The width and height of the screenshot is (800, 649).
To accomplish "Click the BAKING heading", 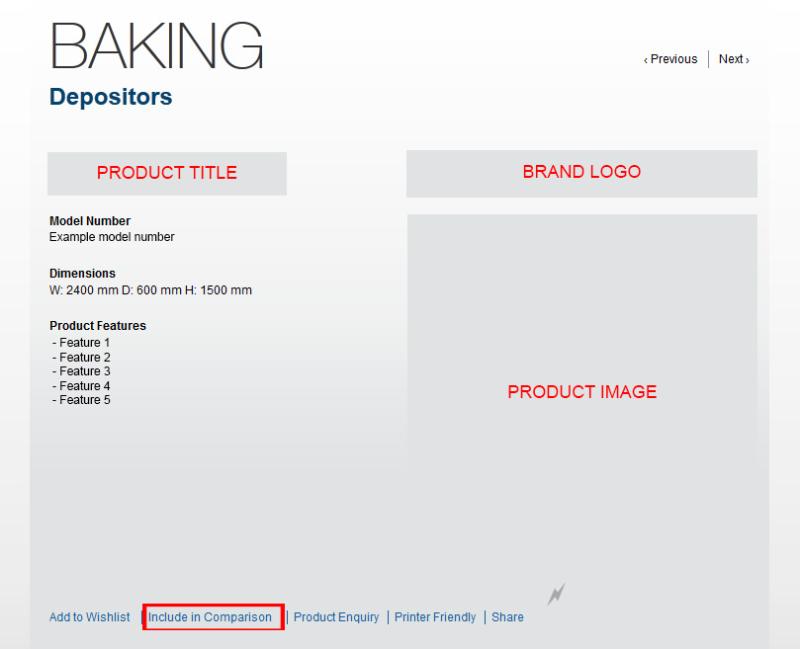I will pos(157,46).
